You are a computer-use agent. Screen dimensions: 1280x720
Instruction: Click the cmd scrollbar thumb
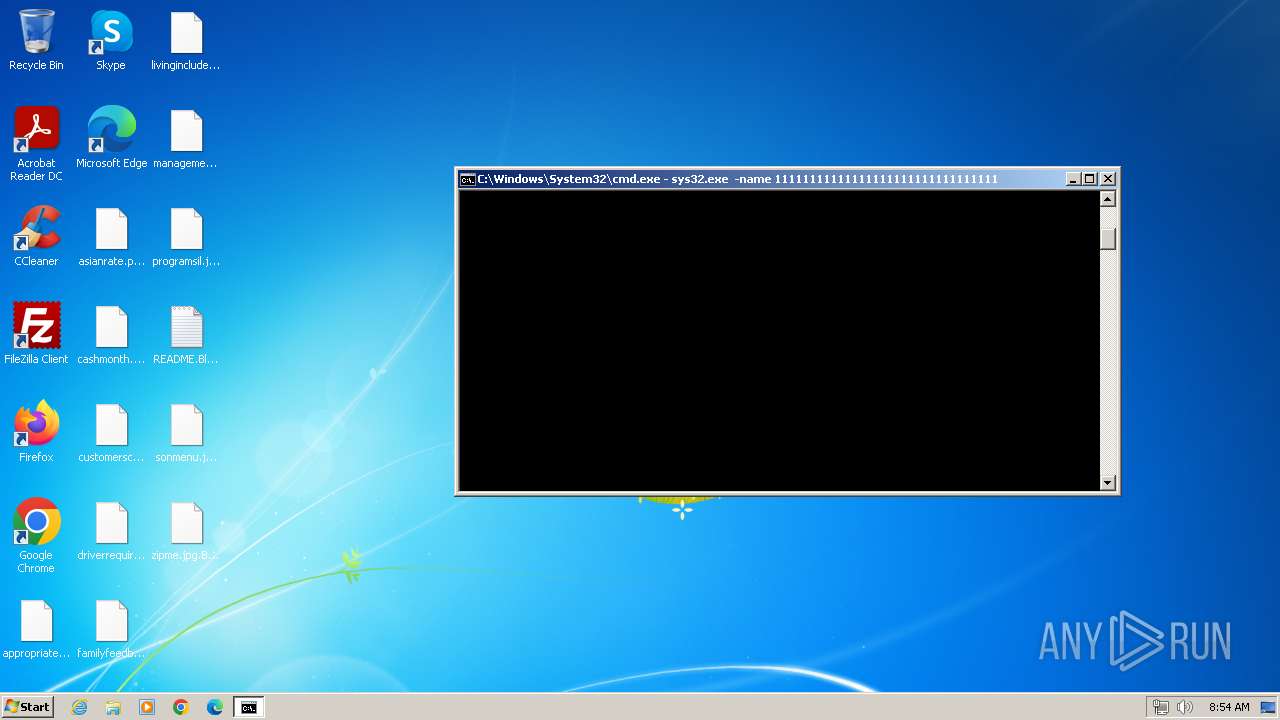[x=1107, y=238]
